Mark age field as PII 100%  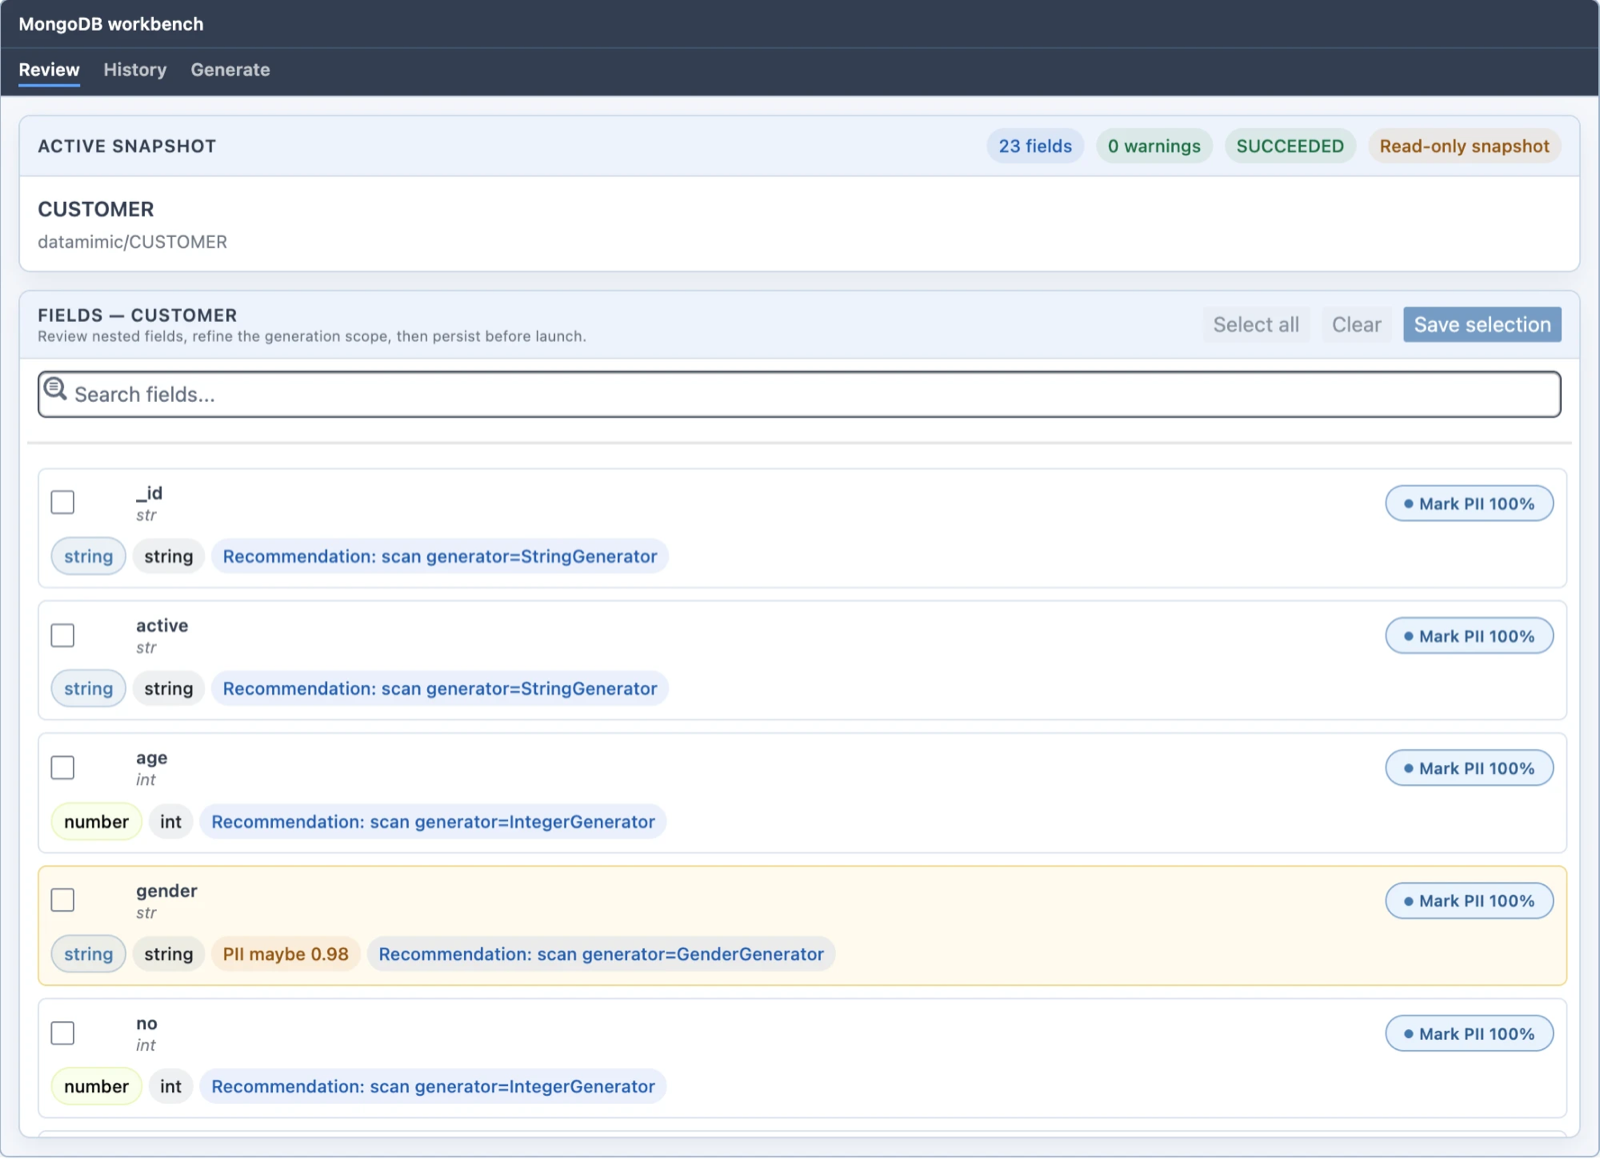click(x=1469, y=768)
